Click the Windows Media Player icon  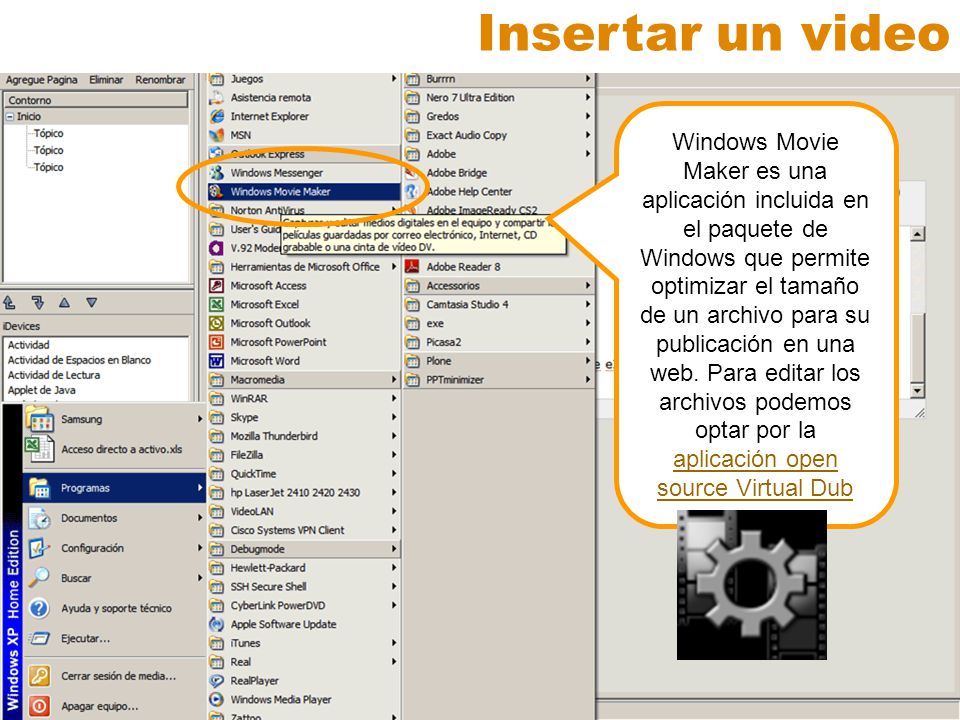click(x=216, y=699)
